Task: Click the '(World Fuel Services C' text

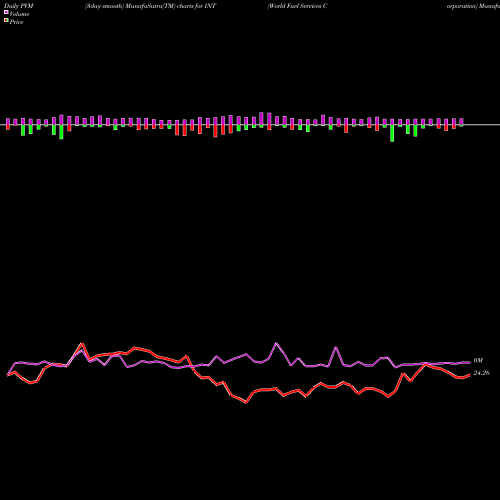Action: pyautogui.click(x=297, y=6)
